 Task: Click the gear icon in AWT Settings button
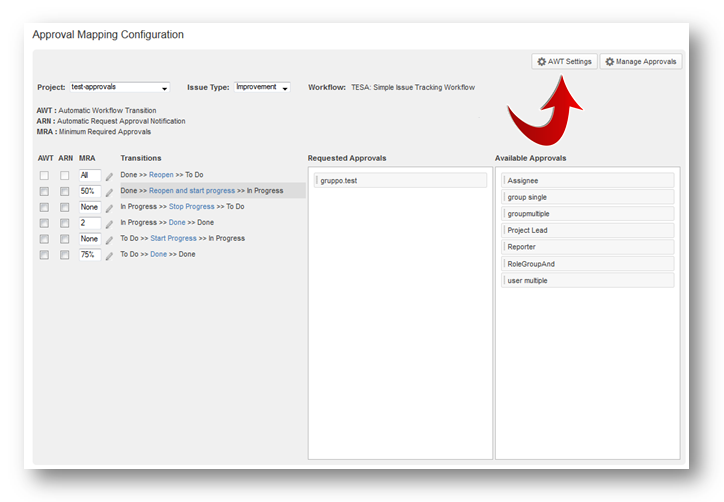(541, 62)
